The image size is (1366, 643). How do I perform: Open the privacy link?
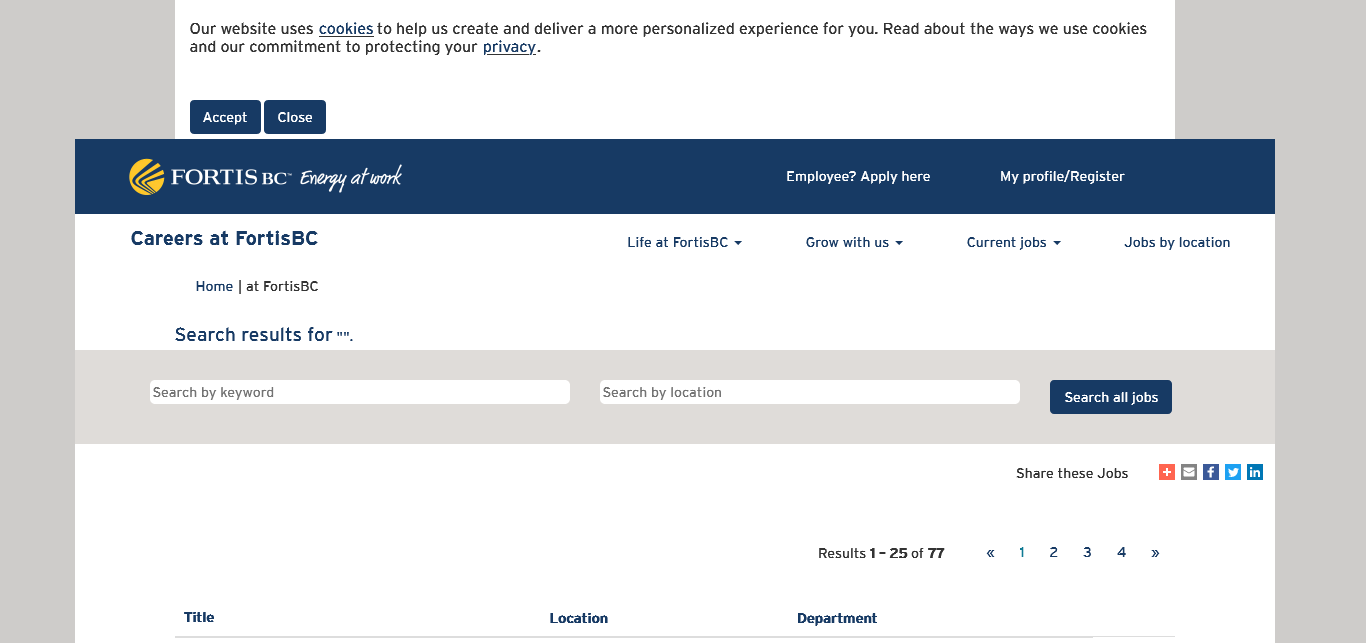tap(509, 47)
